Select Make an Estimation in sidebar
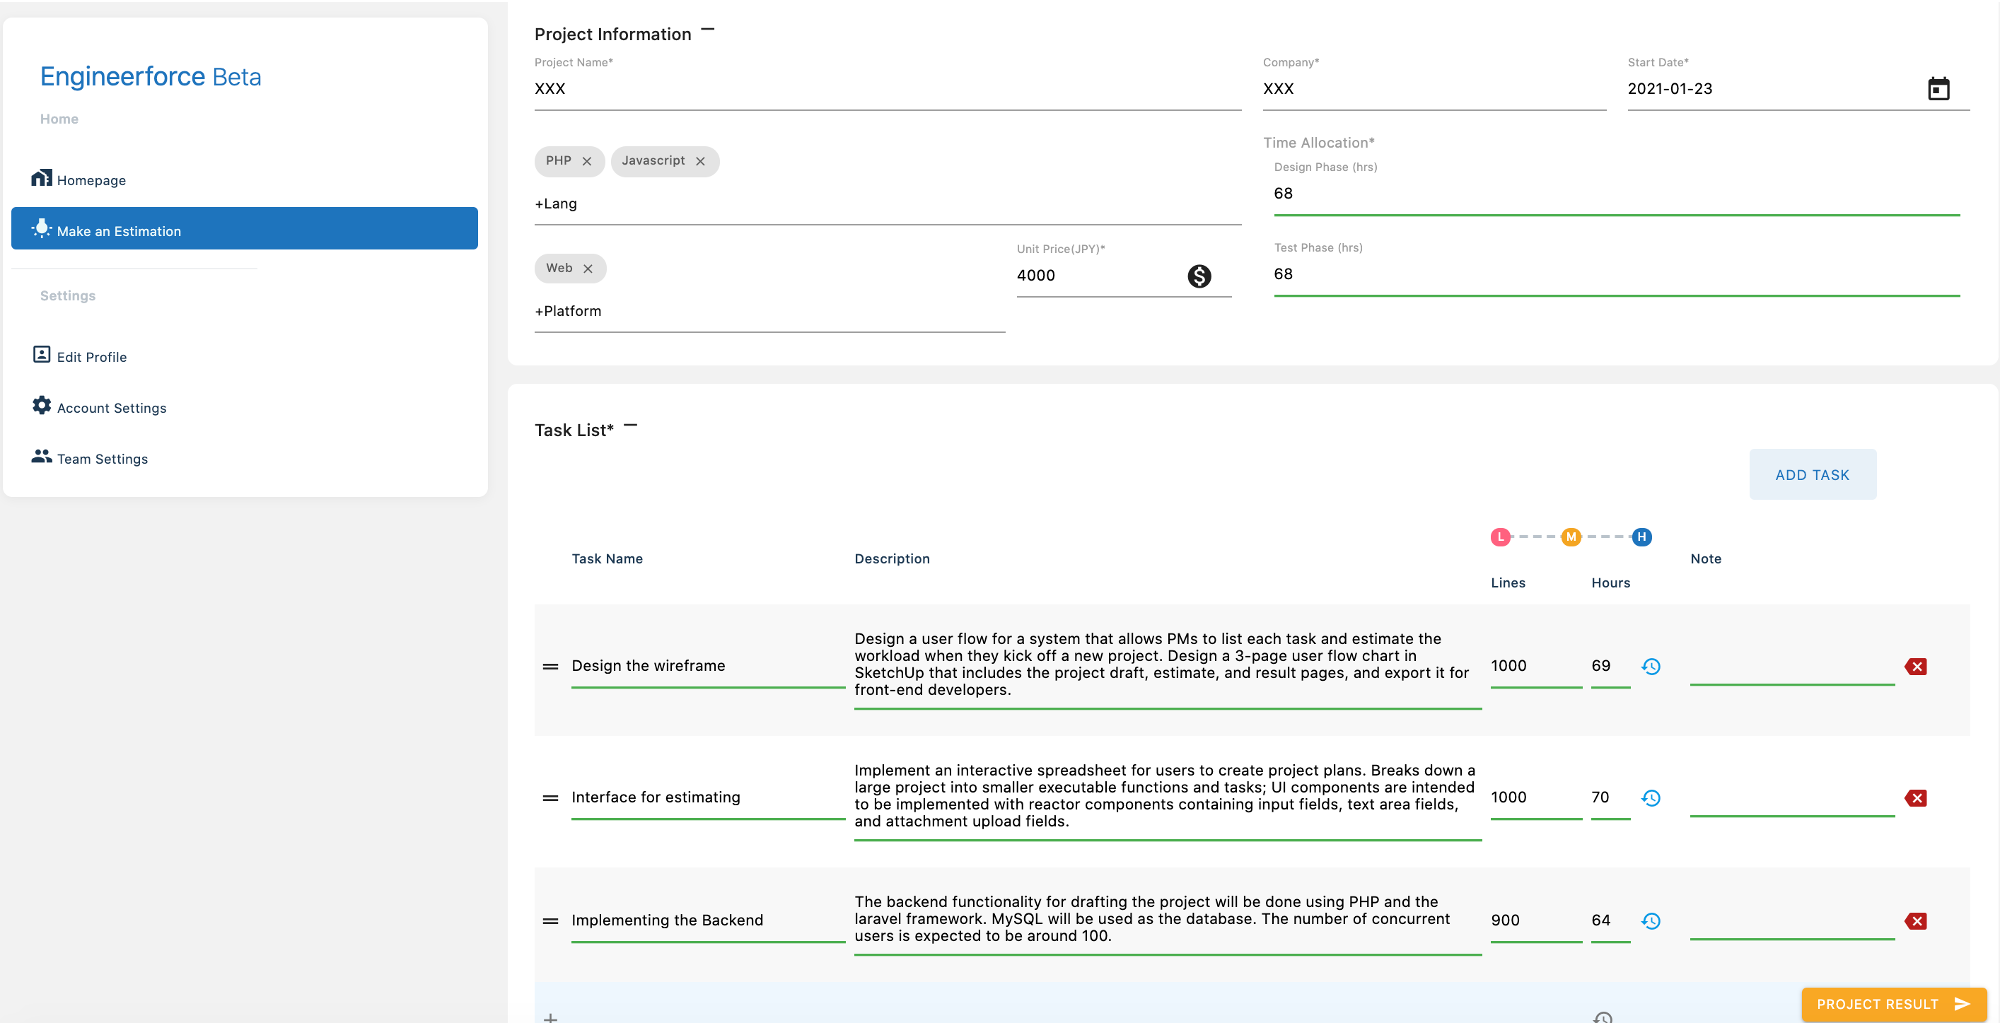Viewport: 2002px width, 1025px height. [244, 228]
